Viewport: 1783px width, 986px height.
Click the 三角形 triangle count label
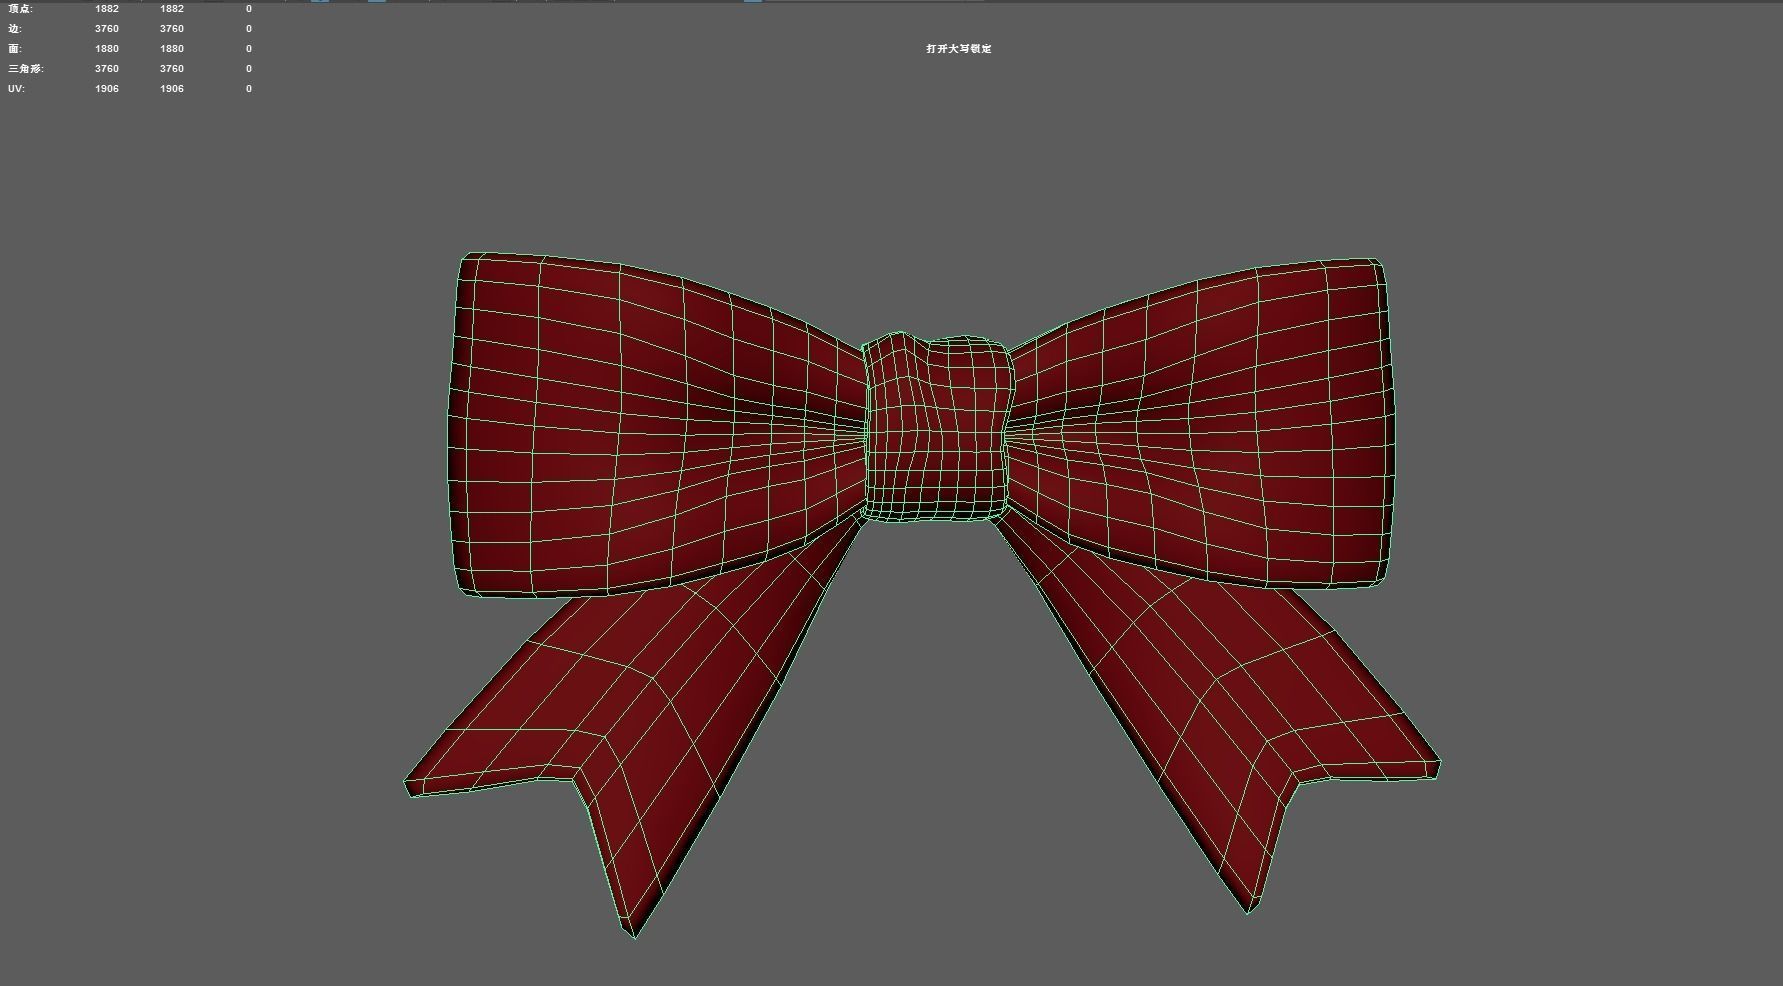tap(26, 69)
